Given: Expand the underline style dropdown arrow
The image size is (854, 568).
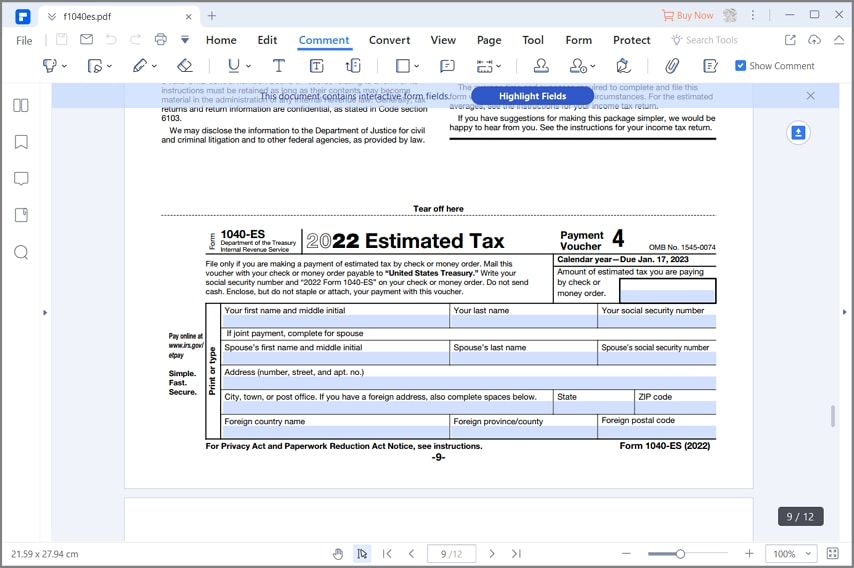Looking at the screenshot, I should point(248,66).
